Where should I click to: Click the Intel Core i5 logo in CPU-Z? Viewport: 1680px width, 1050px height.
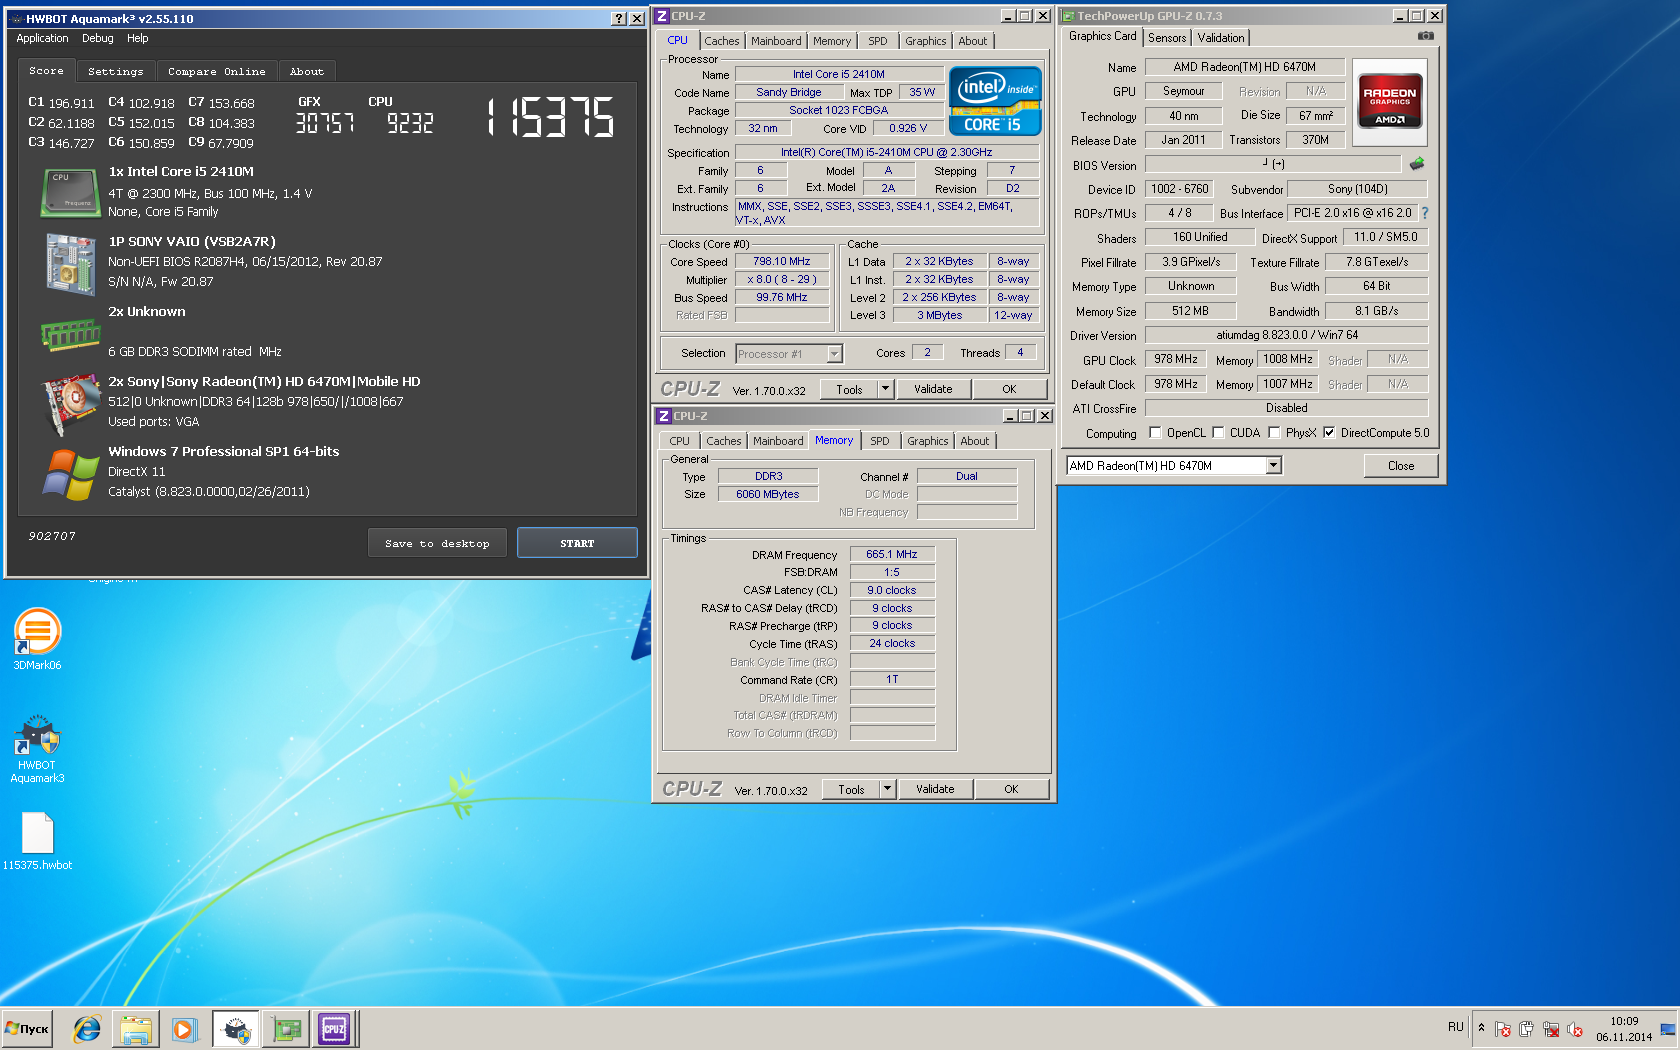(x=995, y=101)
